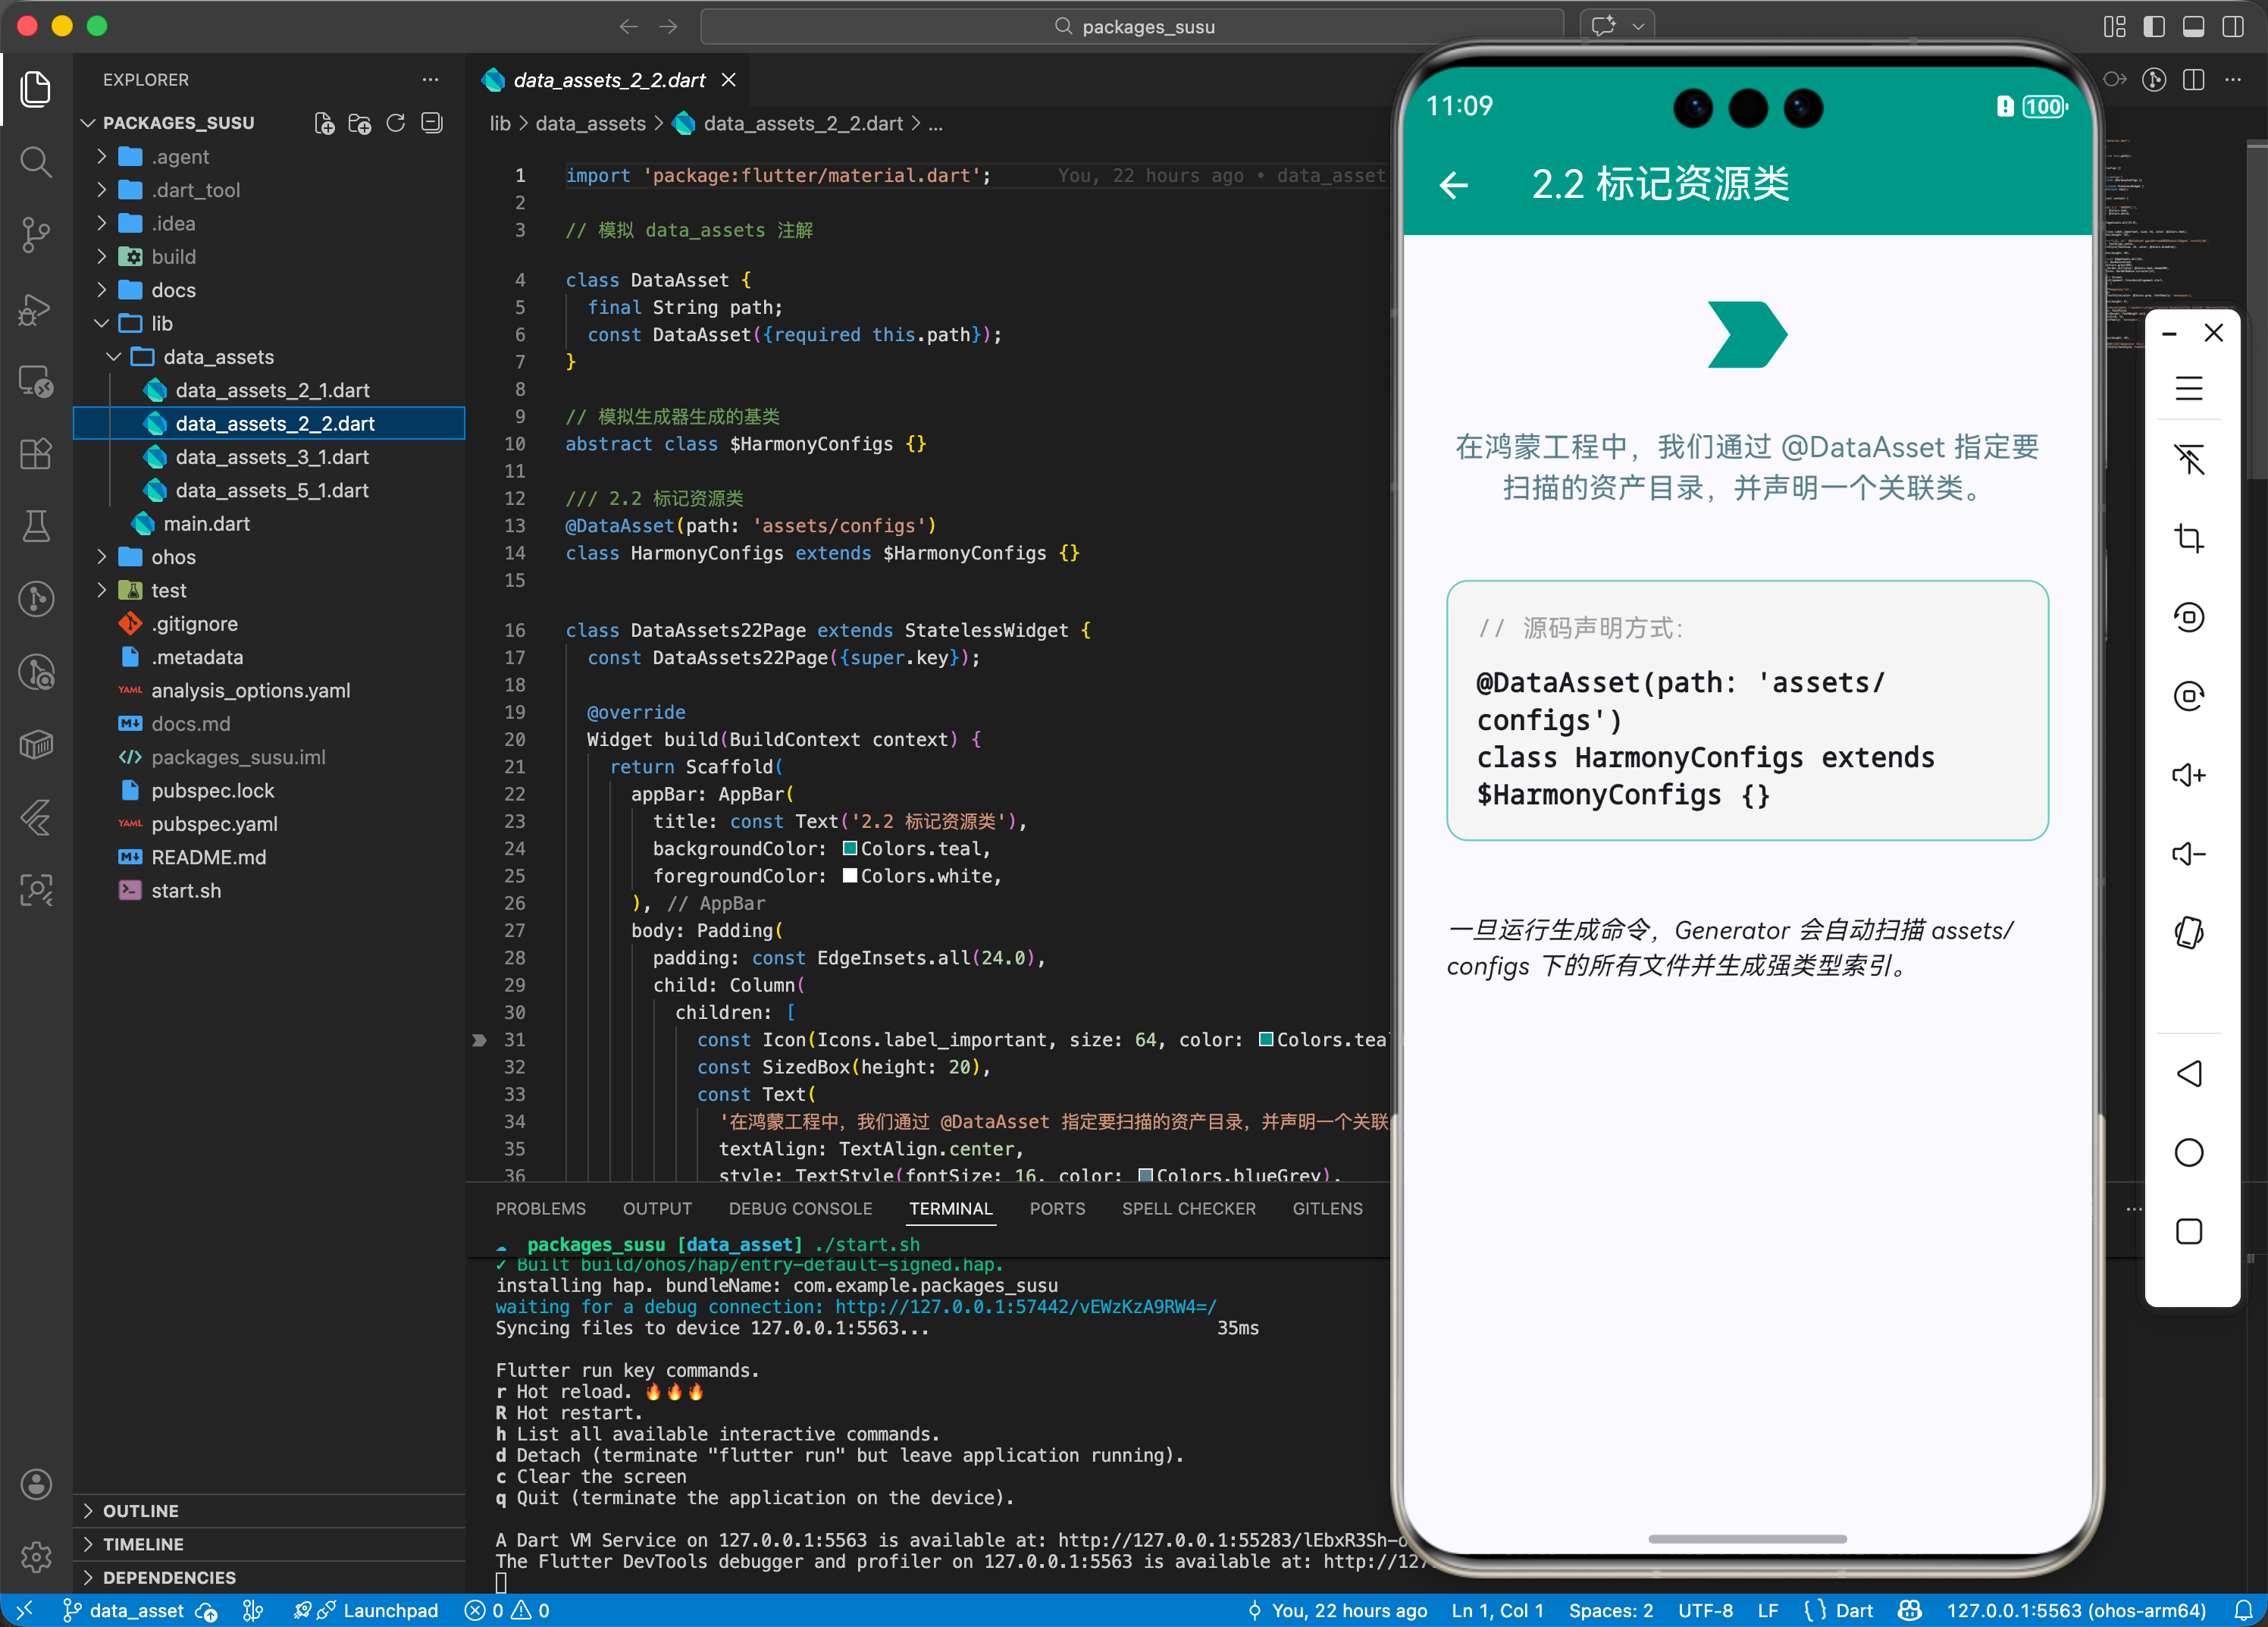The image size is (2268, 1627).
Task: Switch to the DEBUG CONSOLE tab
Action: (x=800, y=1208)
